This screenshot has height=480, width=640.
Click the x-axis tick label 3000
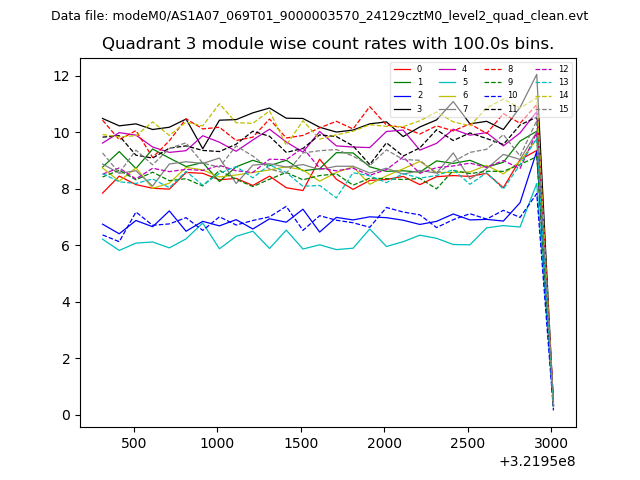[552, 443]
